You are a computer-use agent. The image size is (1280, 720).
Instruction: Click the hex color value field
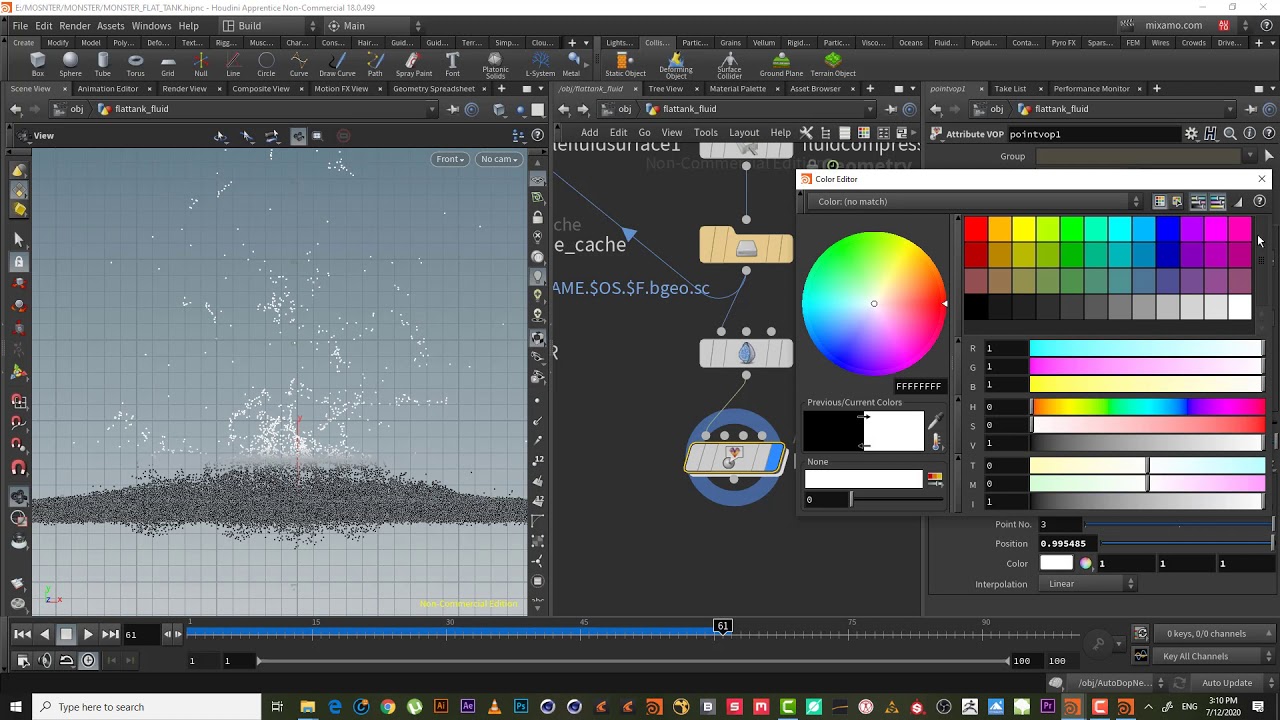[x=919, y=386]
